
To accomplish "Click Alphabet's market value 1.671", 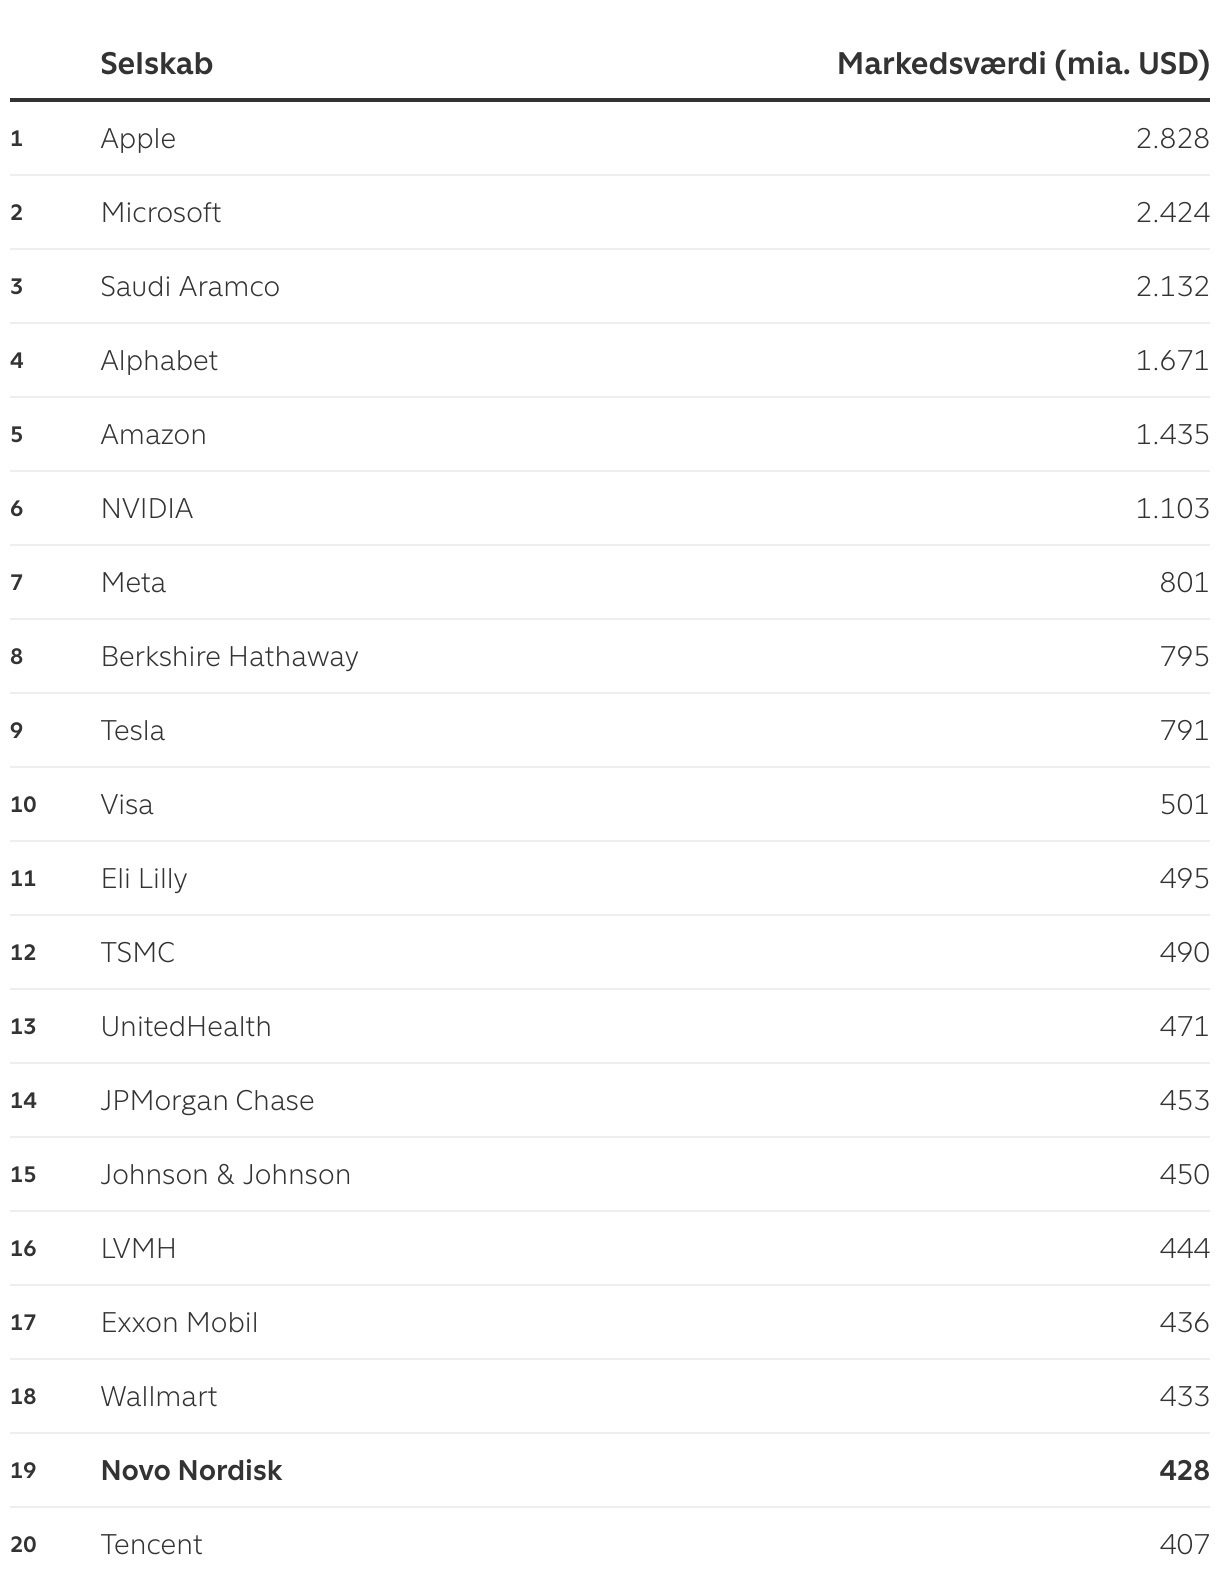I will (x=1172, y=360).
